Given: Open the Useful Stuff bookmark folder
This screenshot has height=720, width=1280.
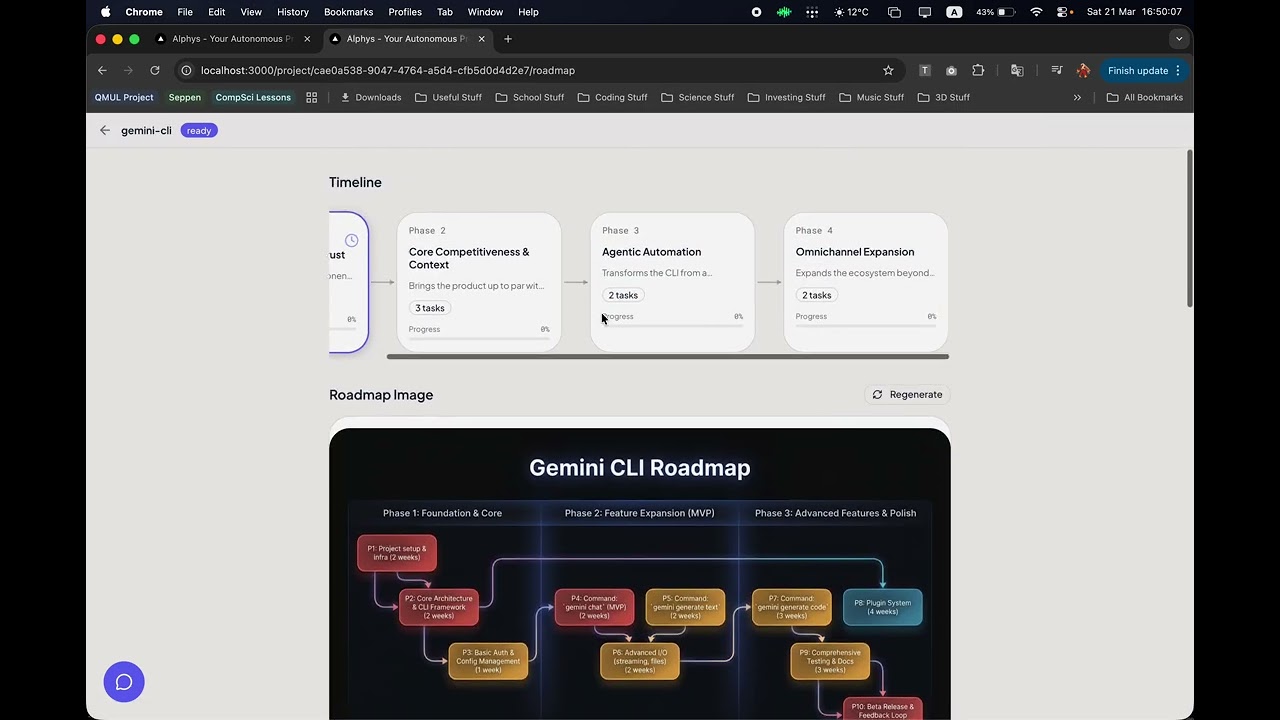Looking at the screenshot, I should pyautogui.click(x=448, y=97).
